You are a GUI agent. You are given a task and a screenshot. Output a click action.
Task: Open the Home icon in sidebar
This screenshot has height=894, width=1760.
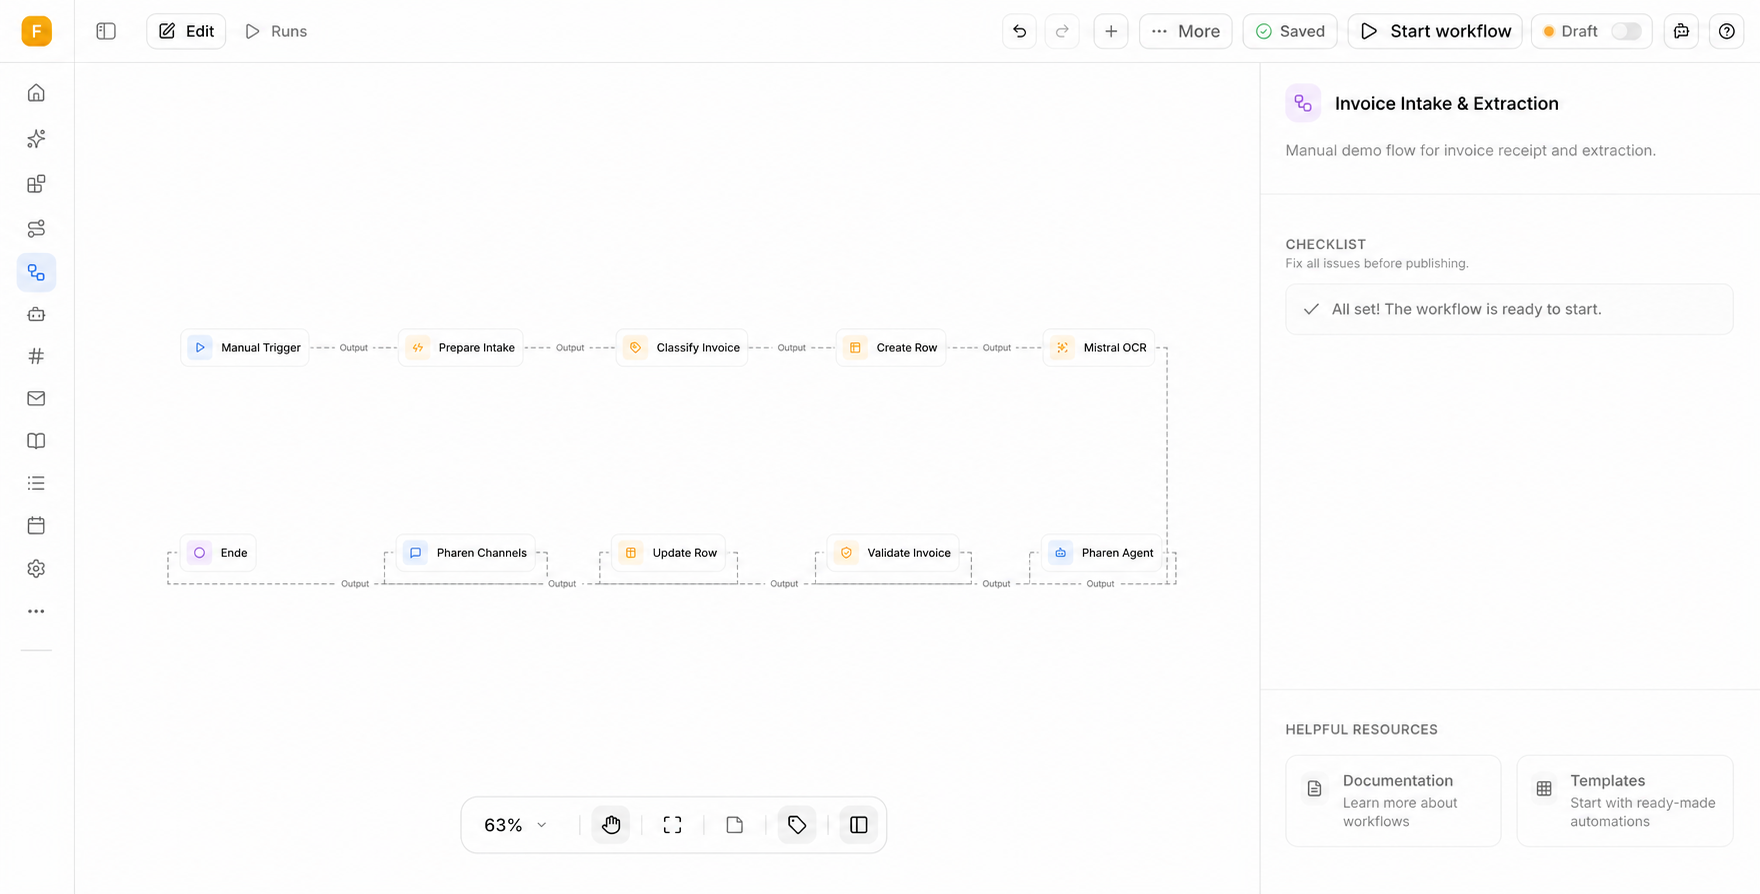point(36,93)
